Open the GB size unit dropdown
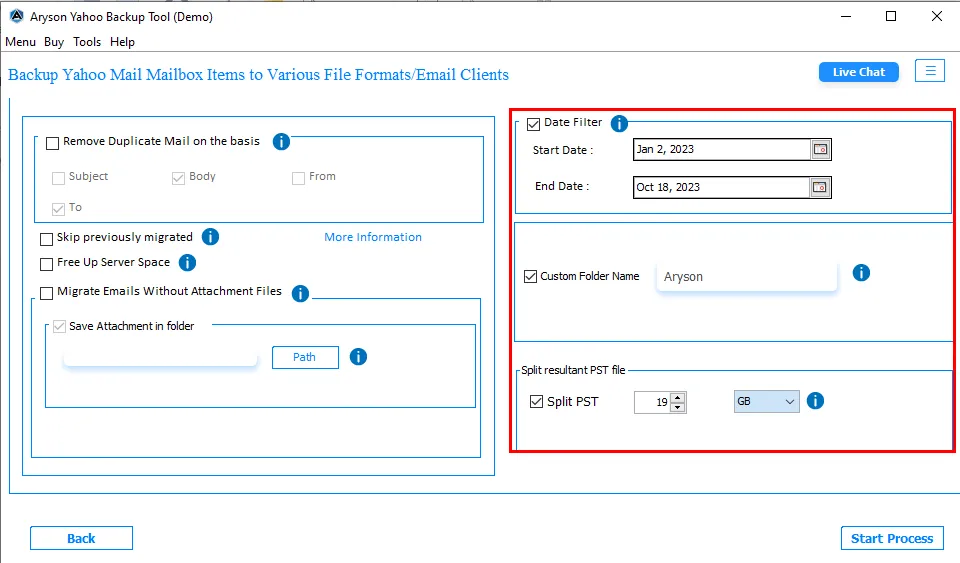Screen dimensions: 960x563 767,401
